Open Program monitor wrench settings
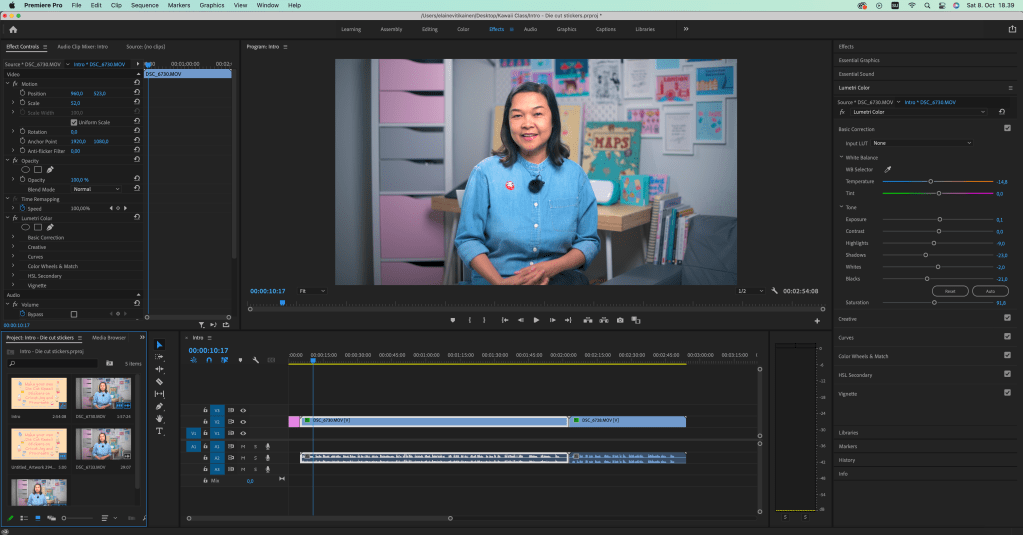Image resolution: width=1023 pixels, height=535 pixels. (774, 291)
